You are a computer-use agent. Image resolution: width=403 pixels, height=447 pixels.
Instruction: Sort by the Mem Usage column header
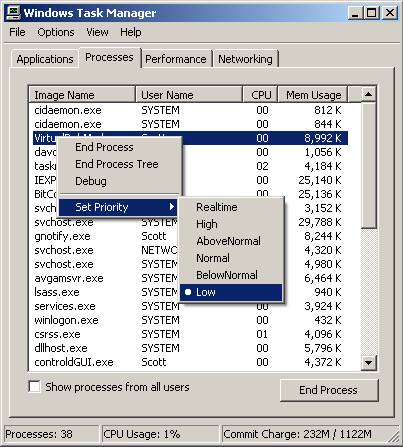[313, 95]
